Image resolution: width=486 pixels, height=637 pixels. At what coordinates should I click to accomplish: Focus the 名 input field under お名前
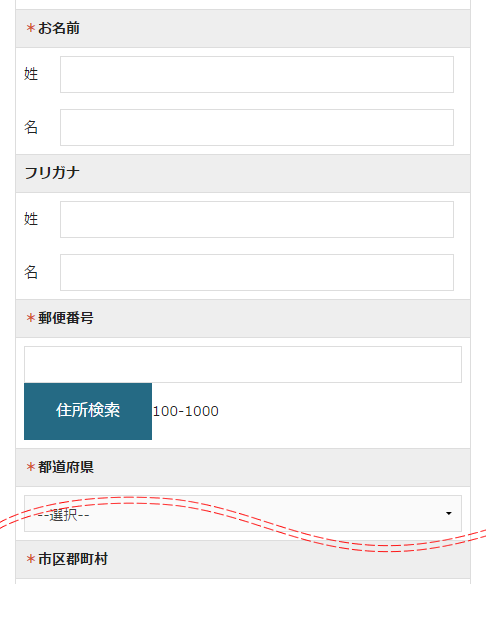point(257,128)
